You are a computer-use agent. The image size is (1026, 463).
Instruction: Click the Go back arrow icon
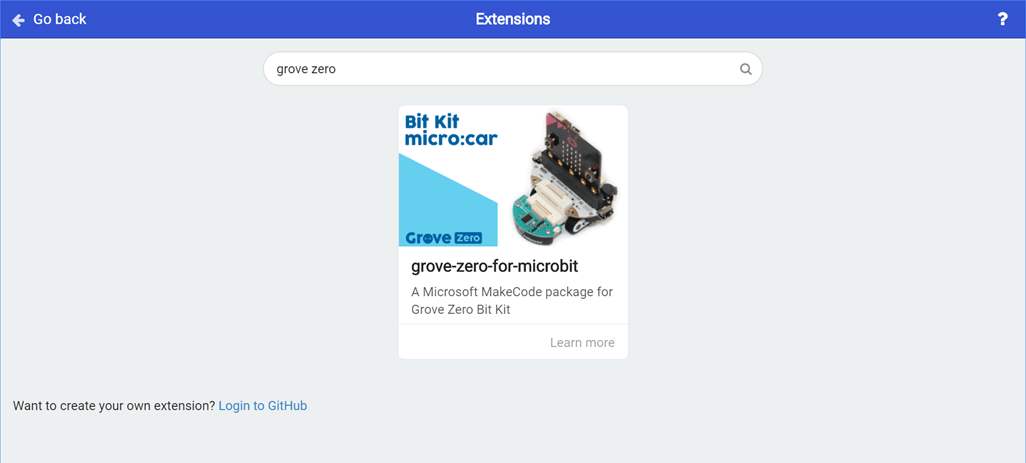click(x=18, y=20)
